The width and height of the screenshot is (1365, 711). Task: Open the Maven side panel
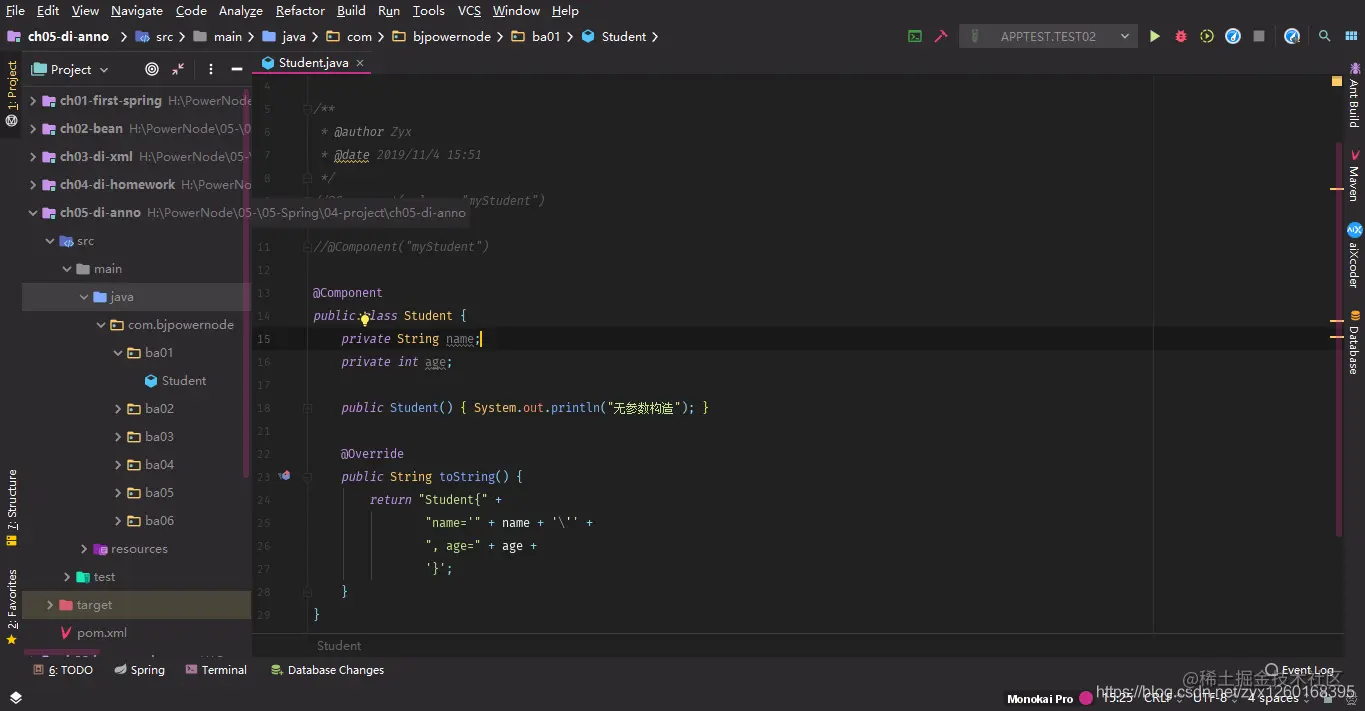click(x=1354, y=176)
